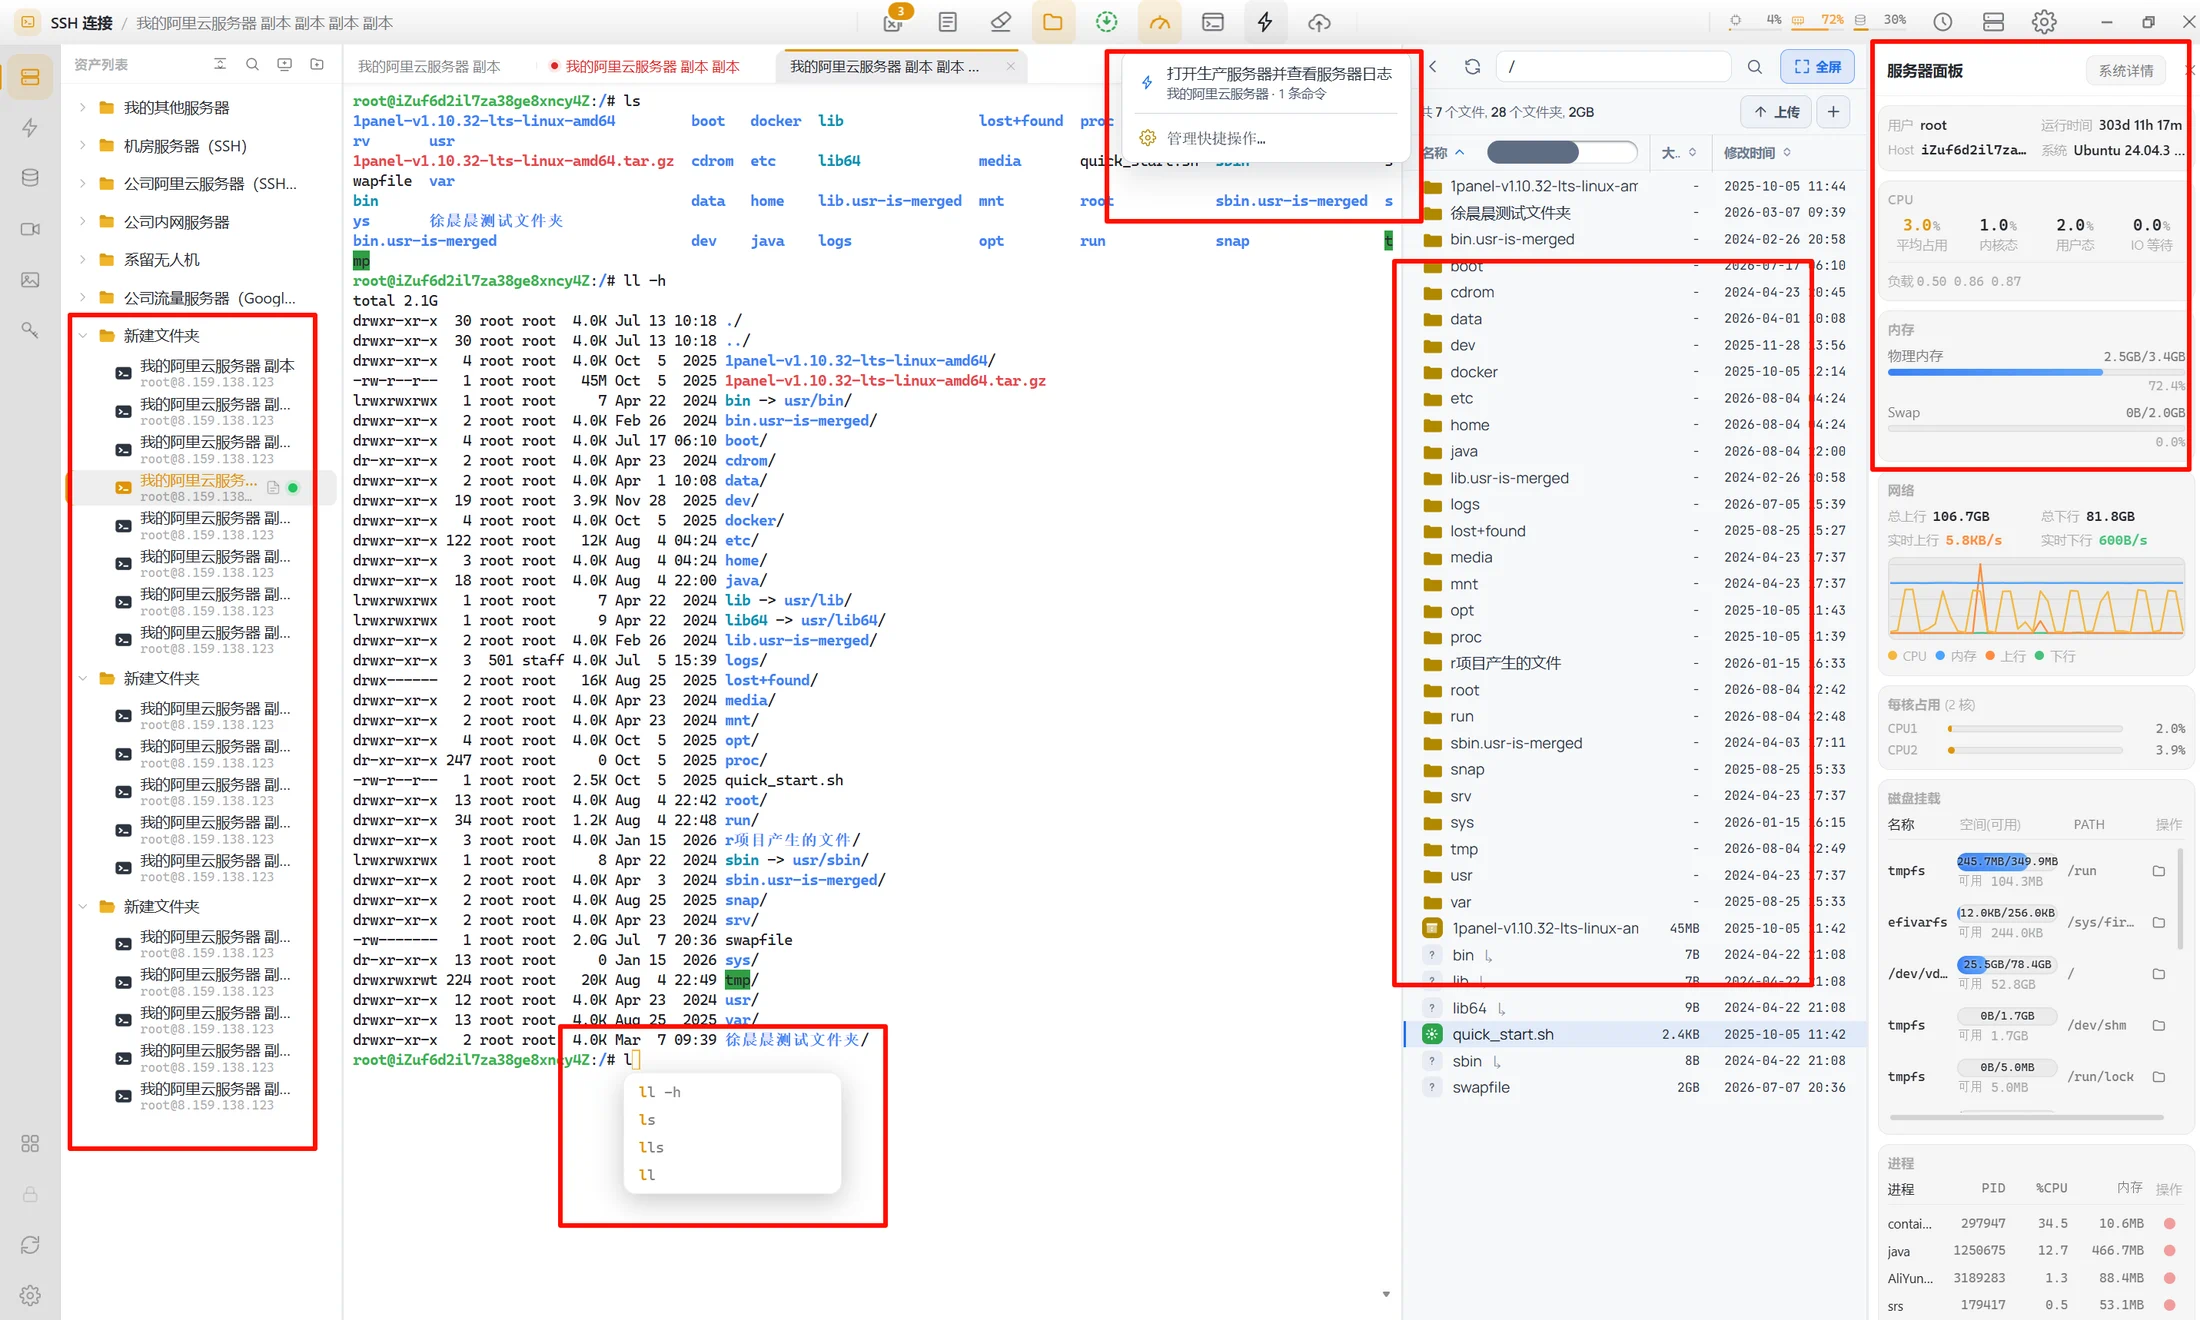Open the file manager folder icon in toolbar
This screenshot has width=2200, height=1320.
[x=1052, y=22]
